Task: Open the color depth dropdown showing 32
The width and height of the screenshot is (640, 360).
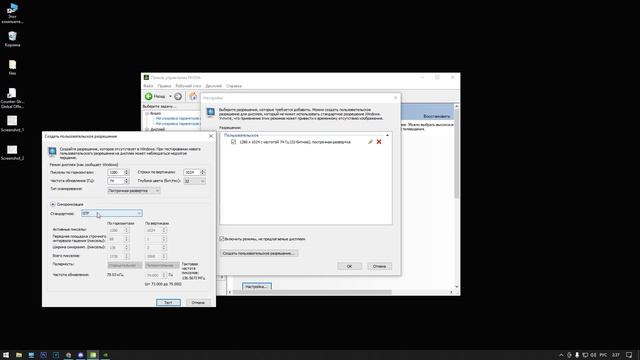Action: point(194,181)
